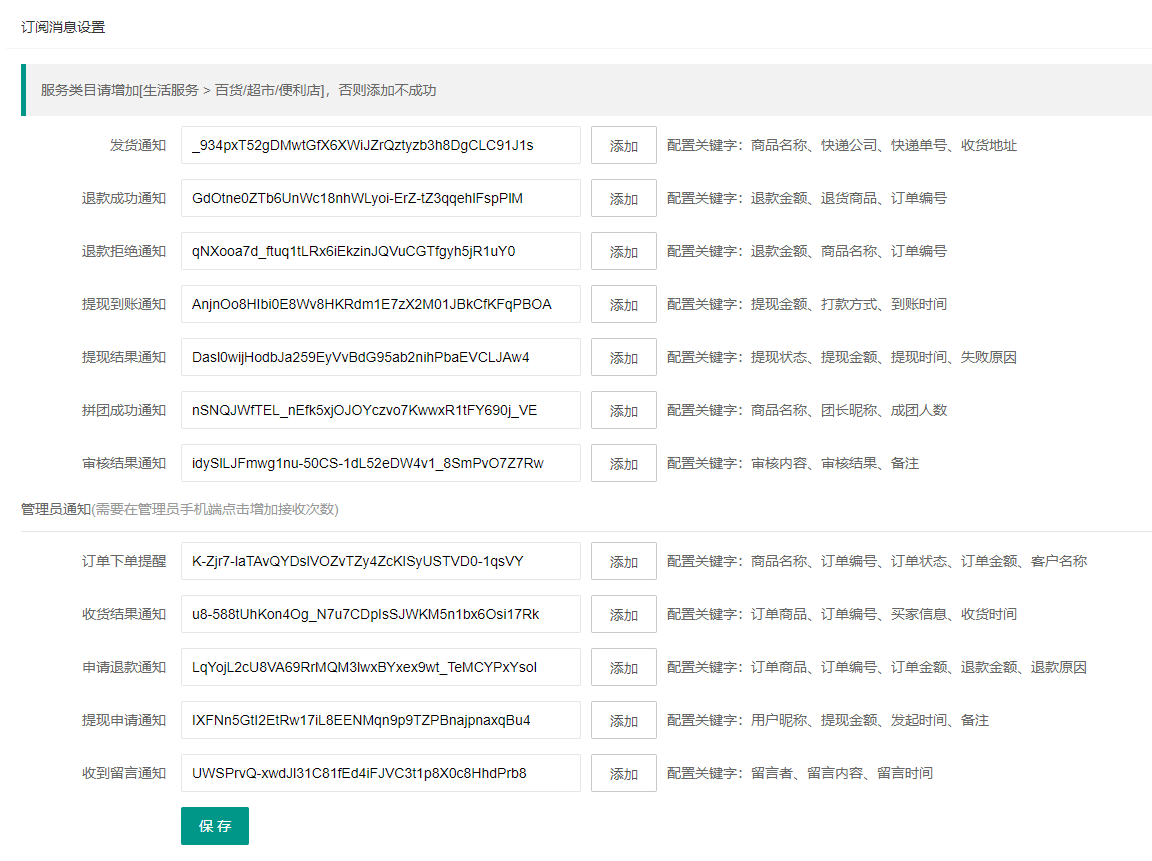Click 添加 button for 申请退款通知

click(623, 667)
